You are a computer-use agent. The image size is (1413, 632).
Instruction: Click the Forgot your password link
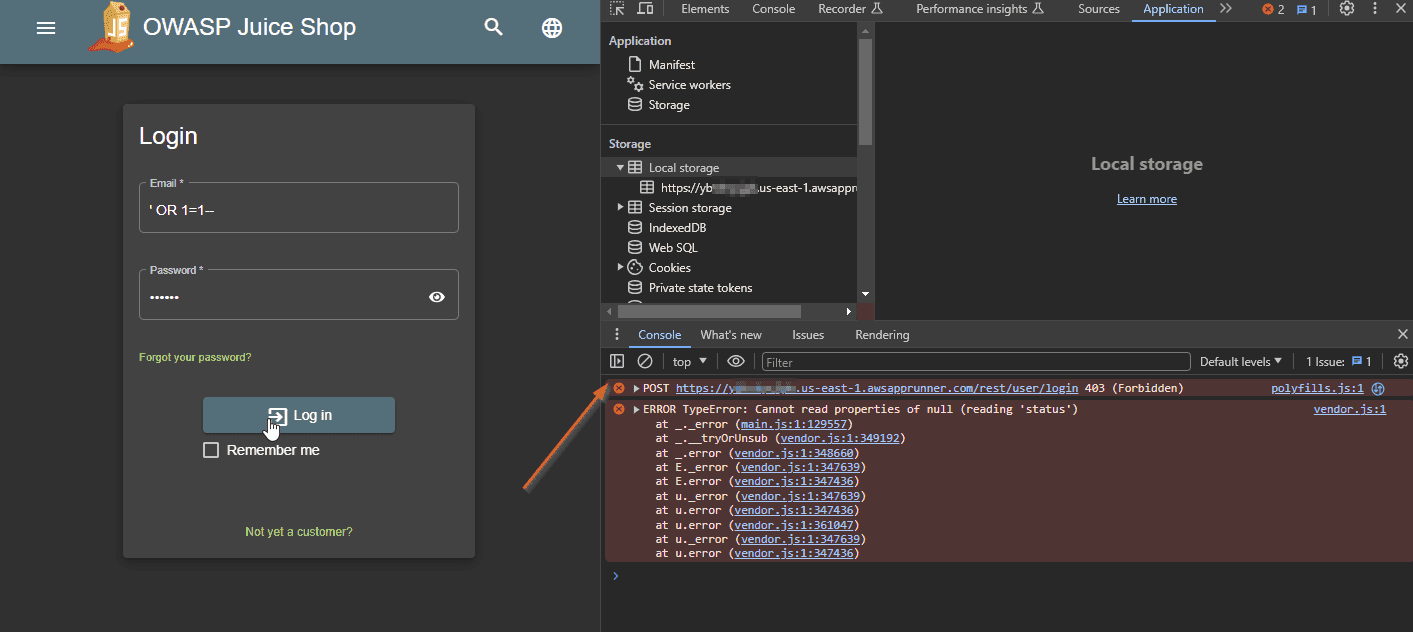click(195, 357)
